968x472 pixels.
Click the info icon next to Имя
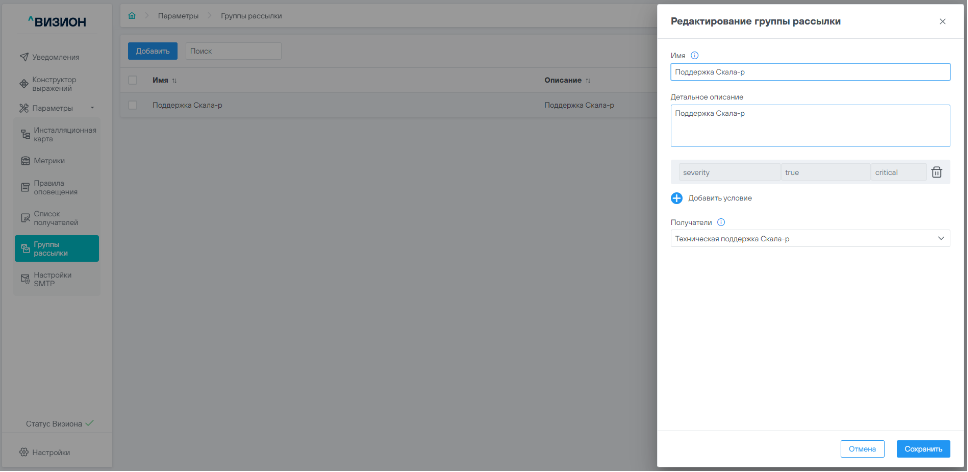[x=694, y=55]
